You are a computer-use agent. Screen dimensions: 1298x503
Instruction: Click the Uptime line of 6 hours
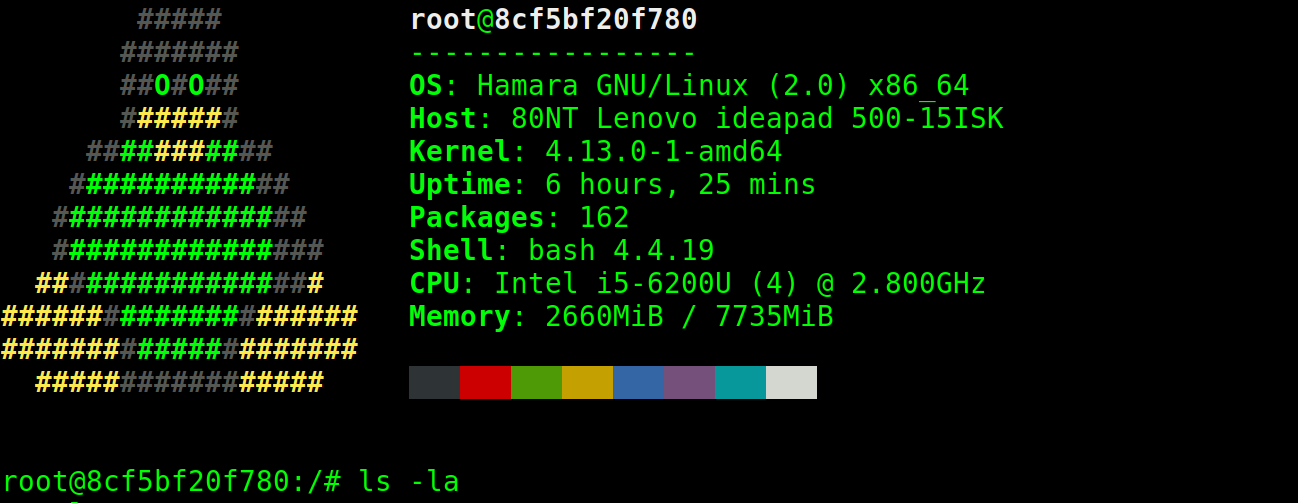pos(612,185)
